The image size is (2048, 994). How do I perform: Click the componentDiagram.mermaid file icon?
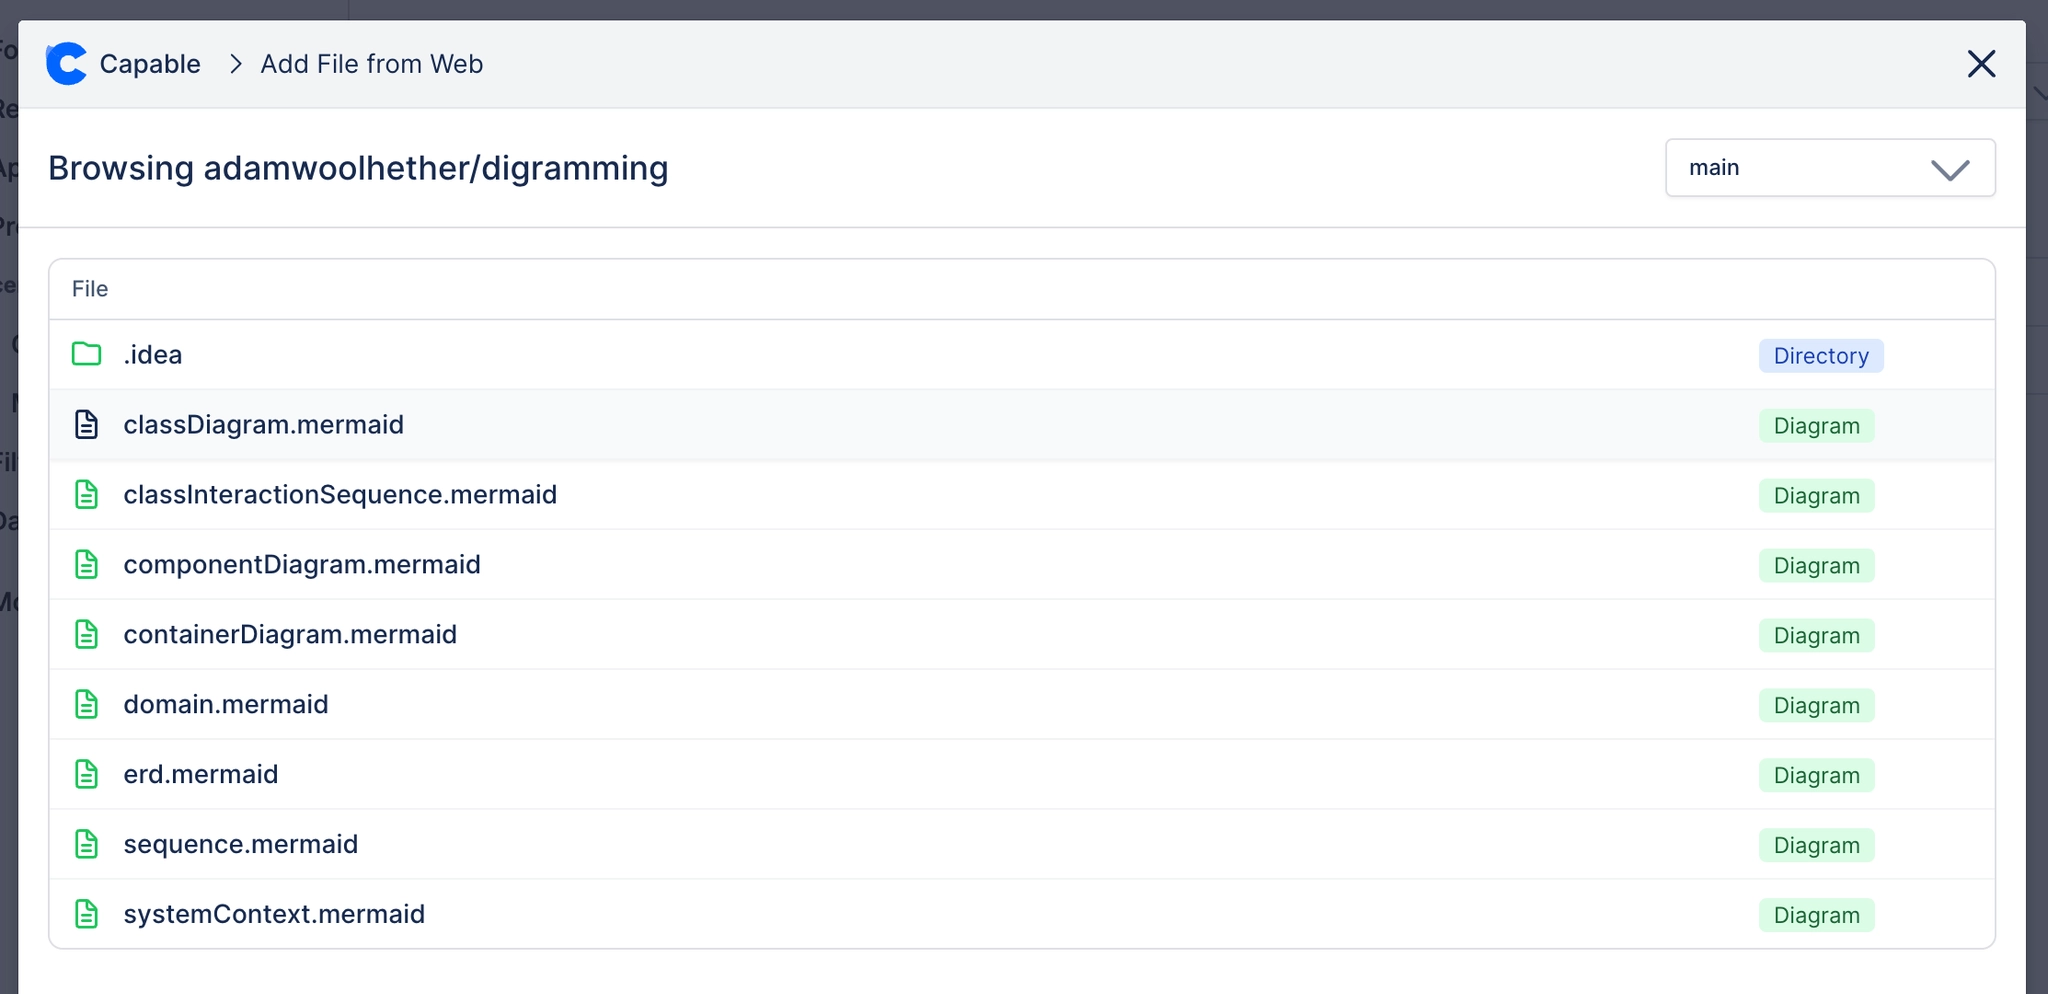(87, 564)
